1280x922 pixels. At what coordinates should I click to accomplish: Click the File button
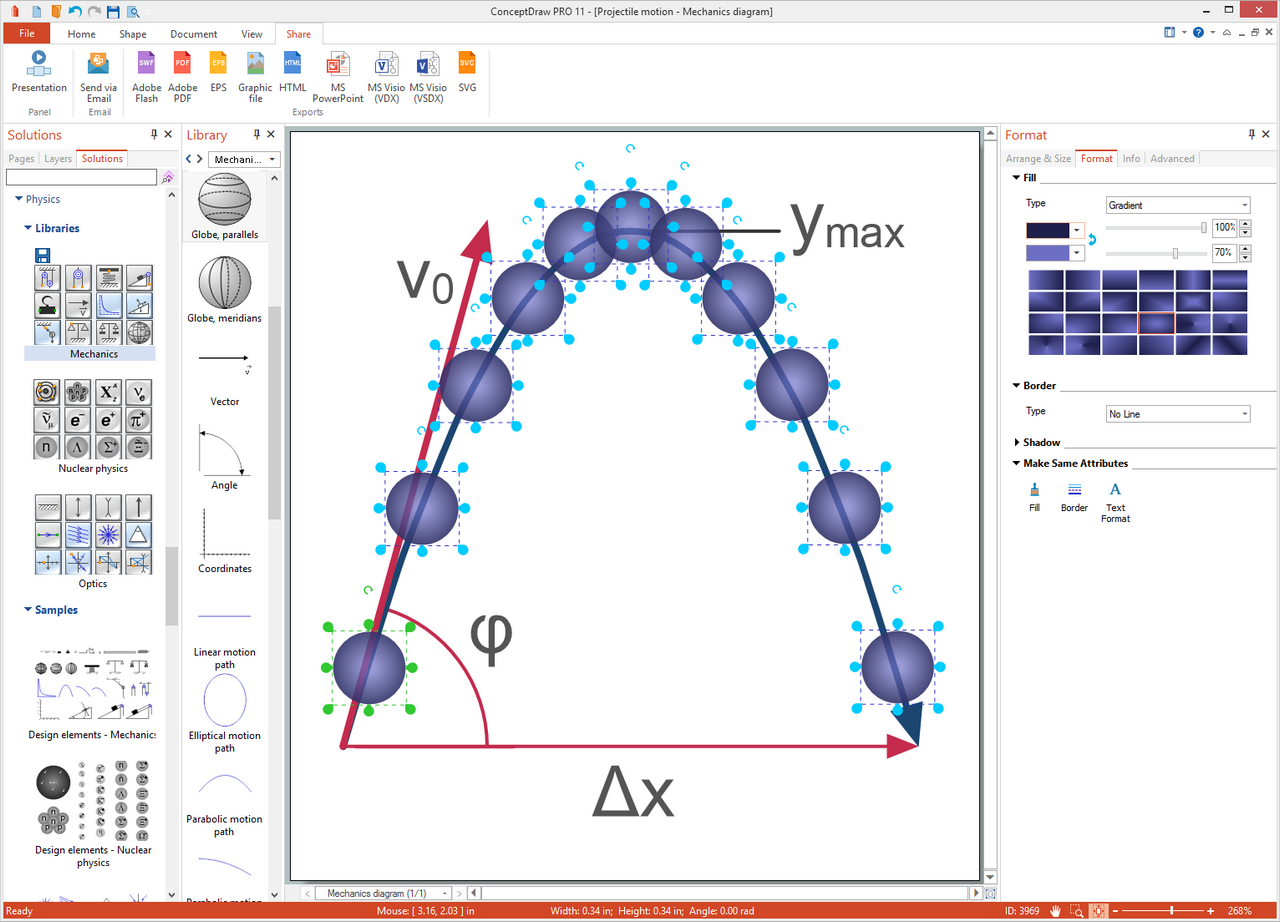pyautogui.click(x=27, y=34)
